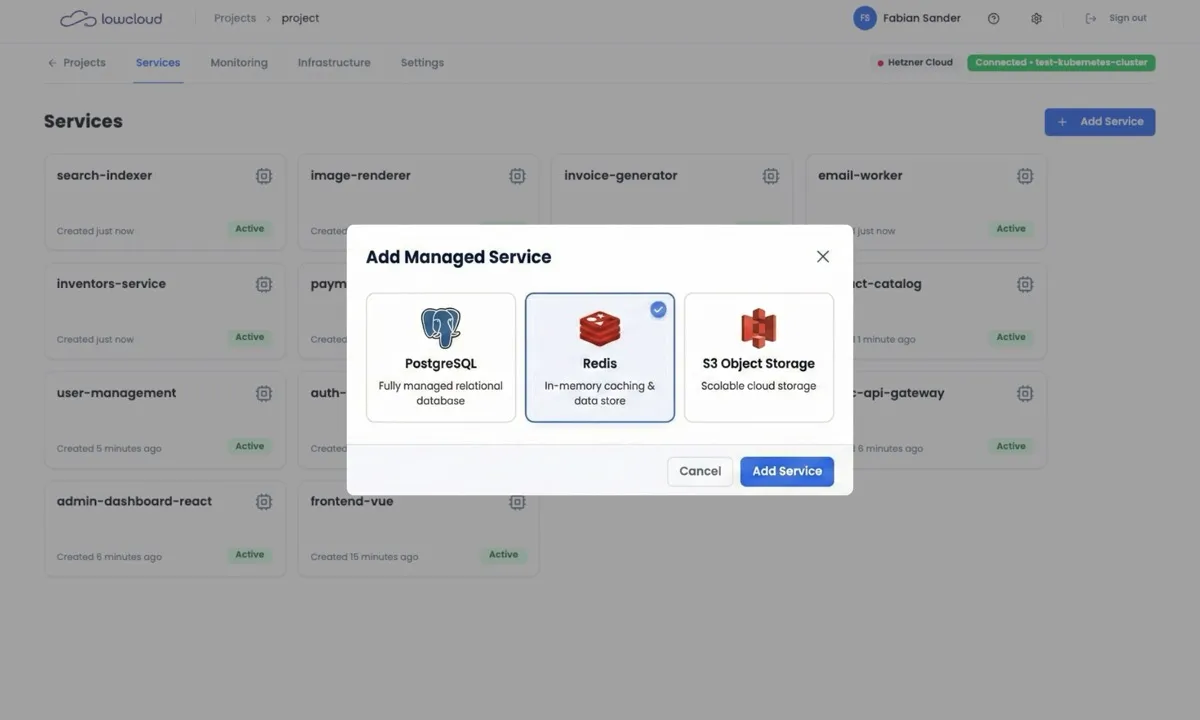Open the help question mark icon

(993, 18)
